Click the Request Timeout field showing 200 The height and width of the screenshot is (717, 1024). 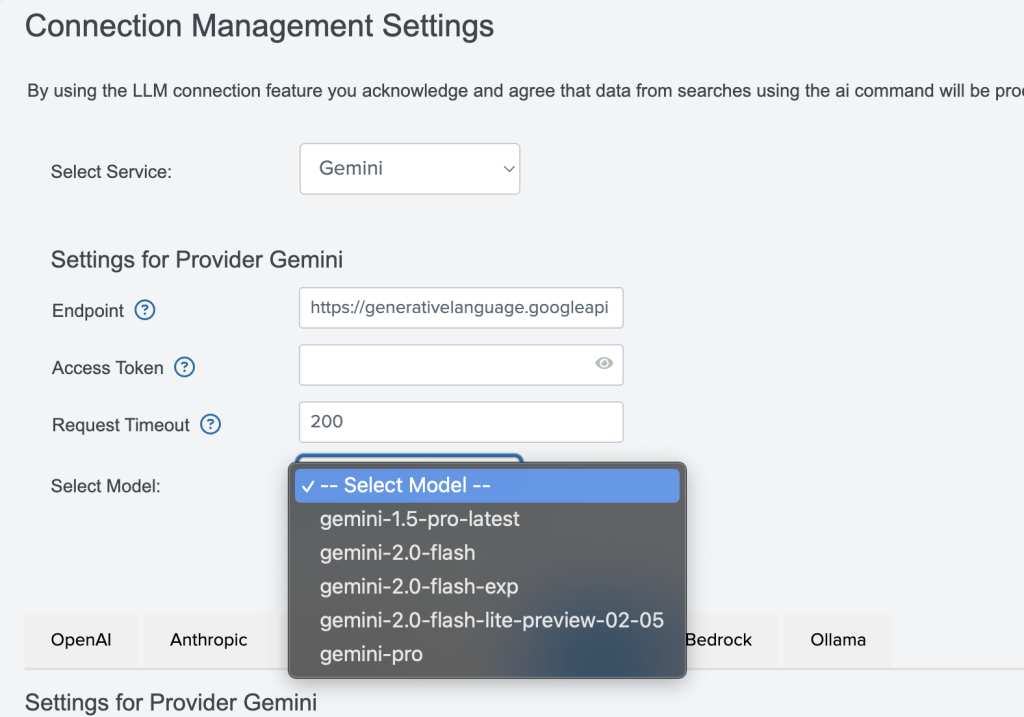click(461, 422)
